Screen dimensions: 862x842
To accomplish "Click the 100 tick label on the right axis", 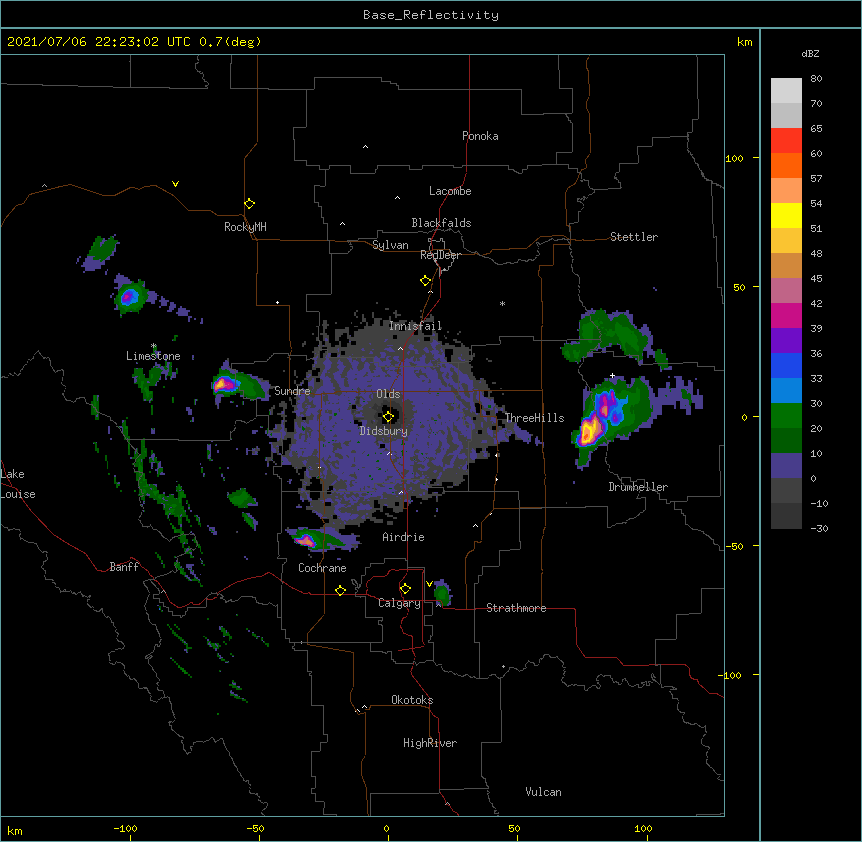I will (x=734, y=158).
